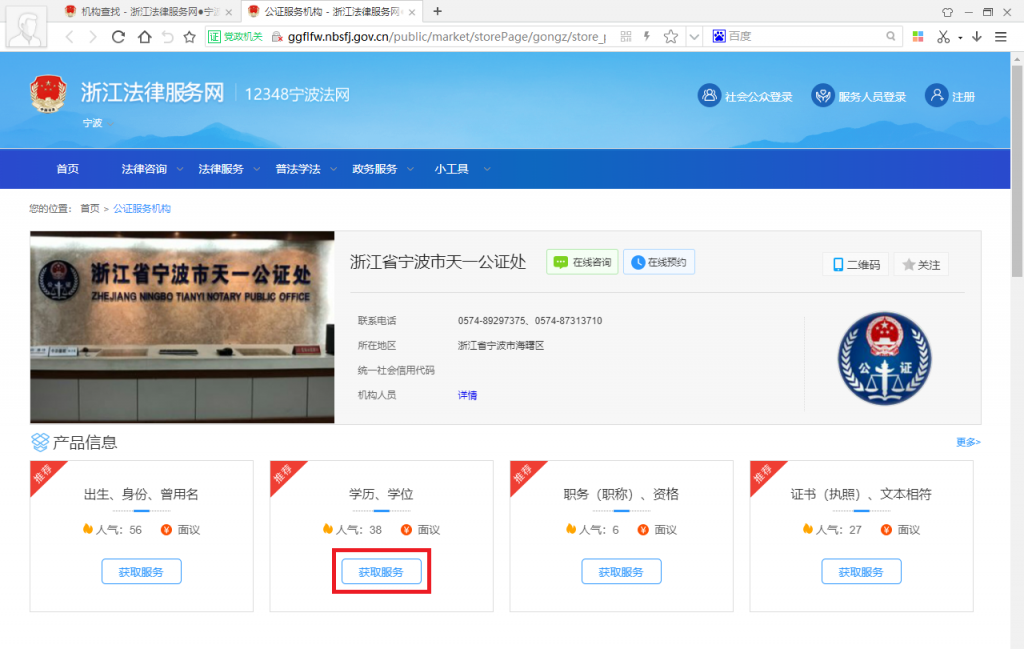Click the undo close-tab icon
1024x649 pixels.
168,37
